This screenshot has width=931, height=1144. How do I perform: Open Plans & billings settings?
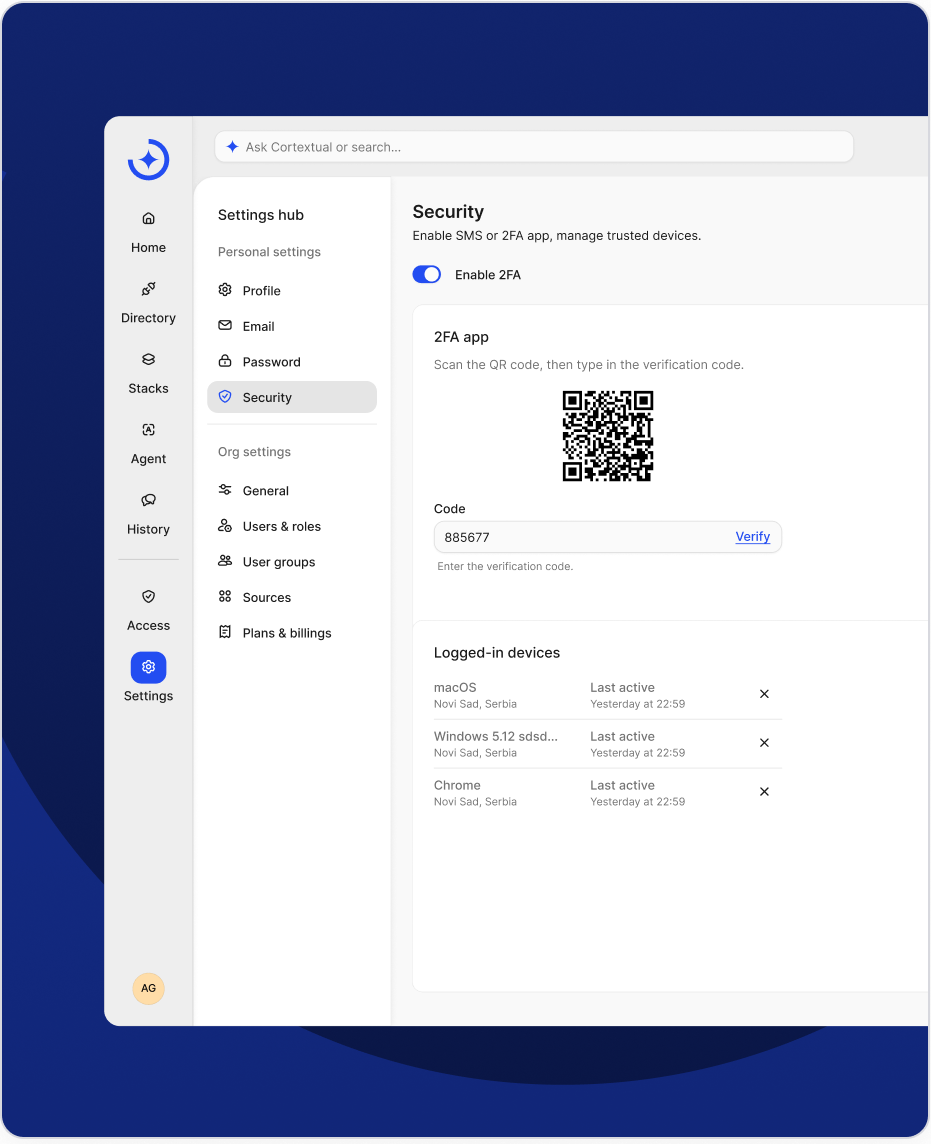pyautogui.click(x=286, y=633)
